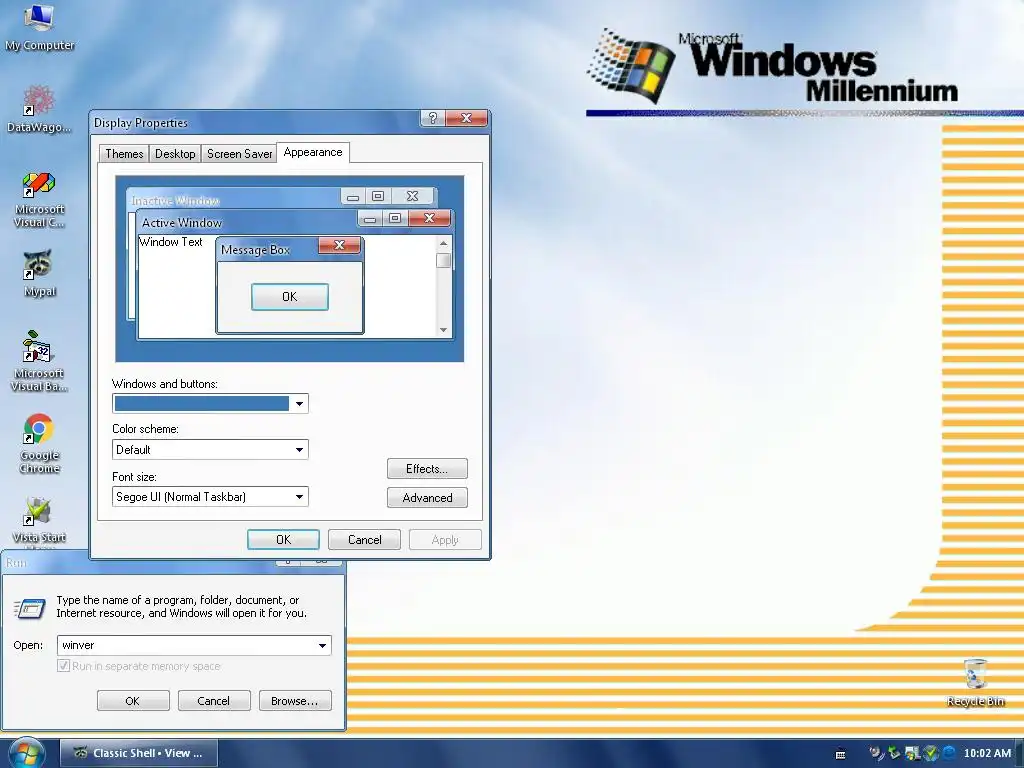The height and width of the screenshot is (768, 1024).
Task: Click OK in Display Properties
Action: point(283,539)
